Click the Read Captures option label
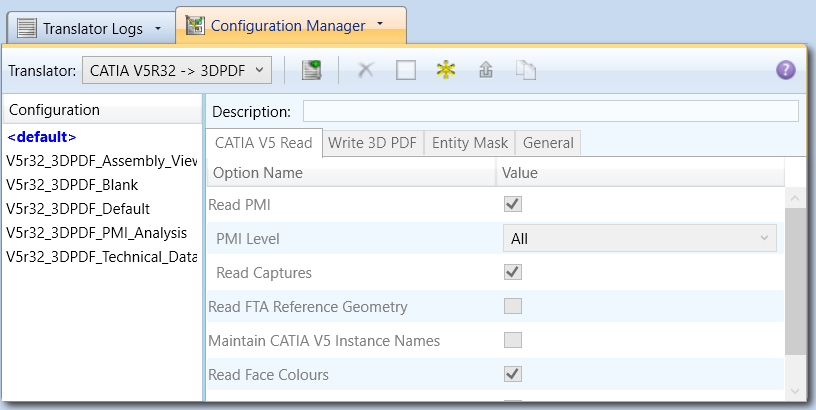 (x=264, y=273)
